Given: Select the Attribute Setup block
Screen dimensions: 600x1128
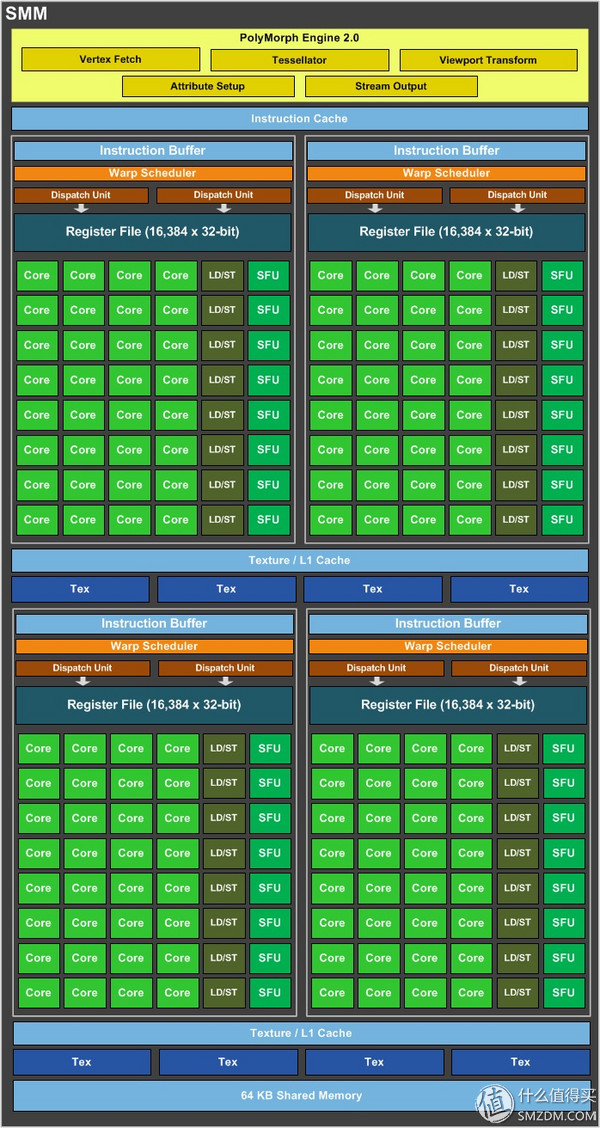Looking at the screenshot, I should 207,86.
